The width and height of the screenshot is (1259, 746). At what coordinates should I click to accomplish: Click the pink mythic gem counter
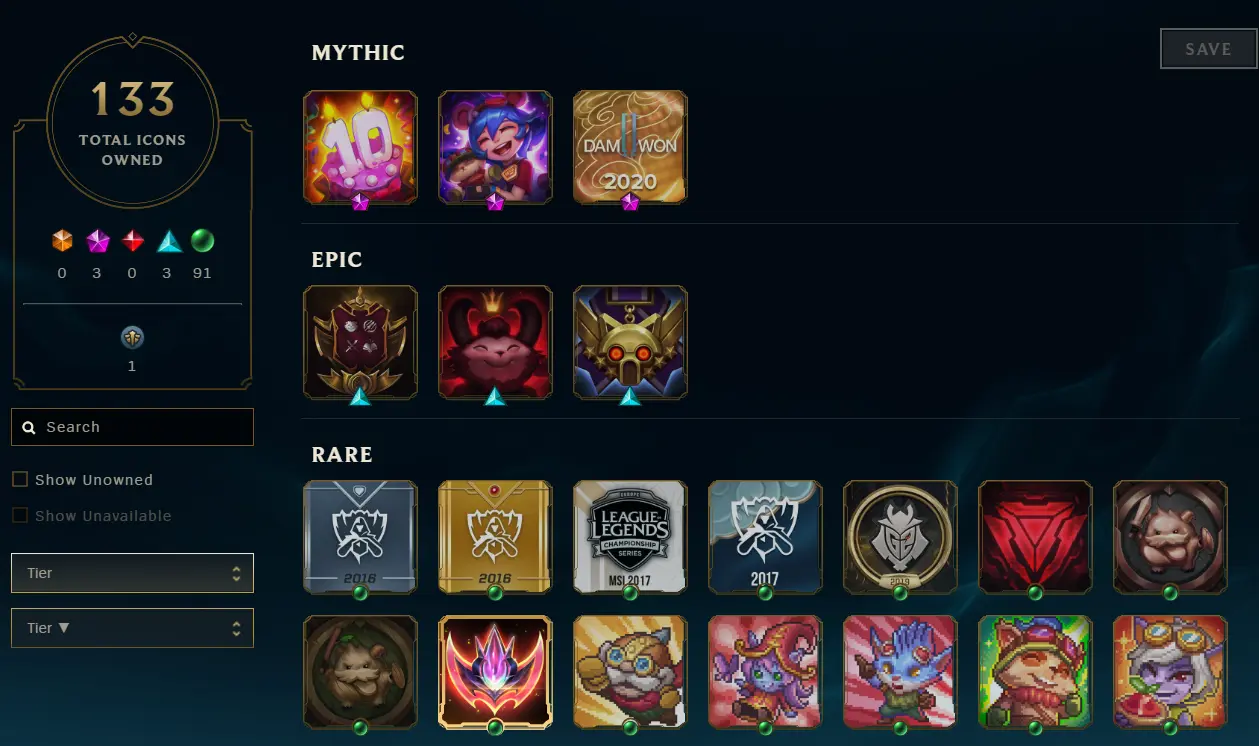pos(97,241)
